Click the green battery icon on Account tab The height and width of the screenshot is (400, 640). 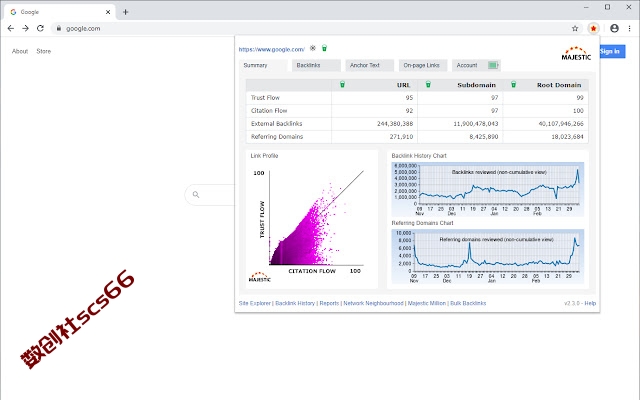click(493, 65)
